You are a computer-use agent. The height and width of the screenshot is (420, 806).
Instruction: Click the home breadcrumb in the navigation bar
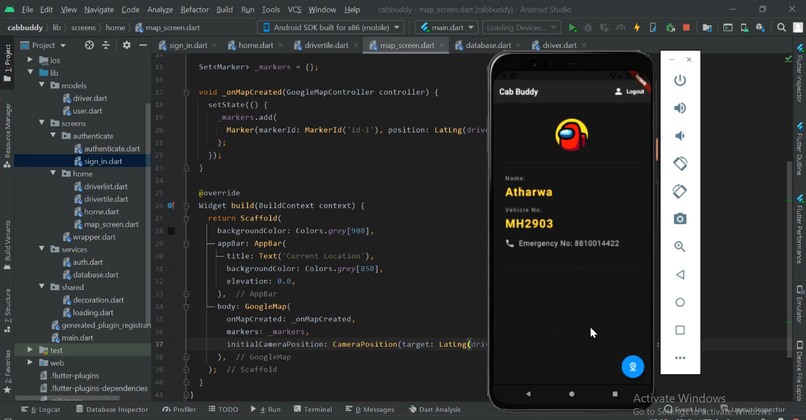[115, 28]
